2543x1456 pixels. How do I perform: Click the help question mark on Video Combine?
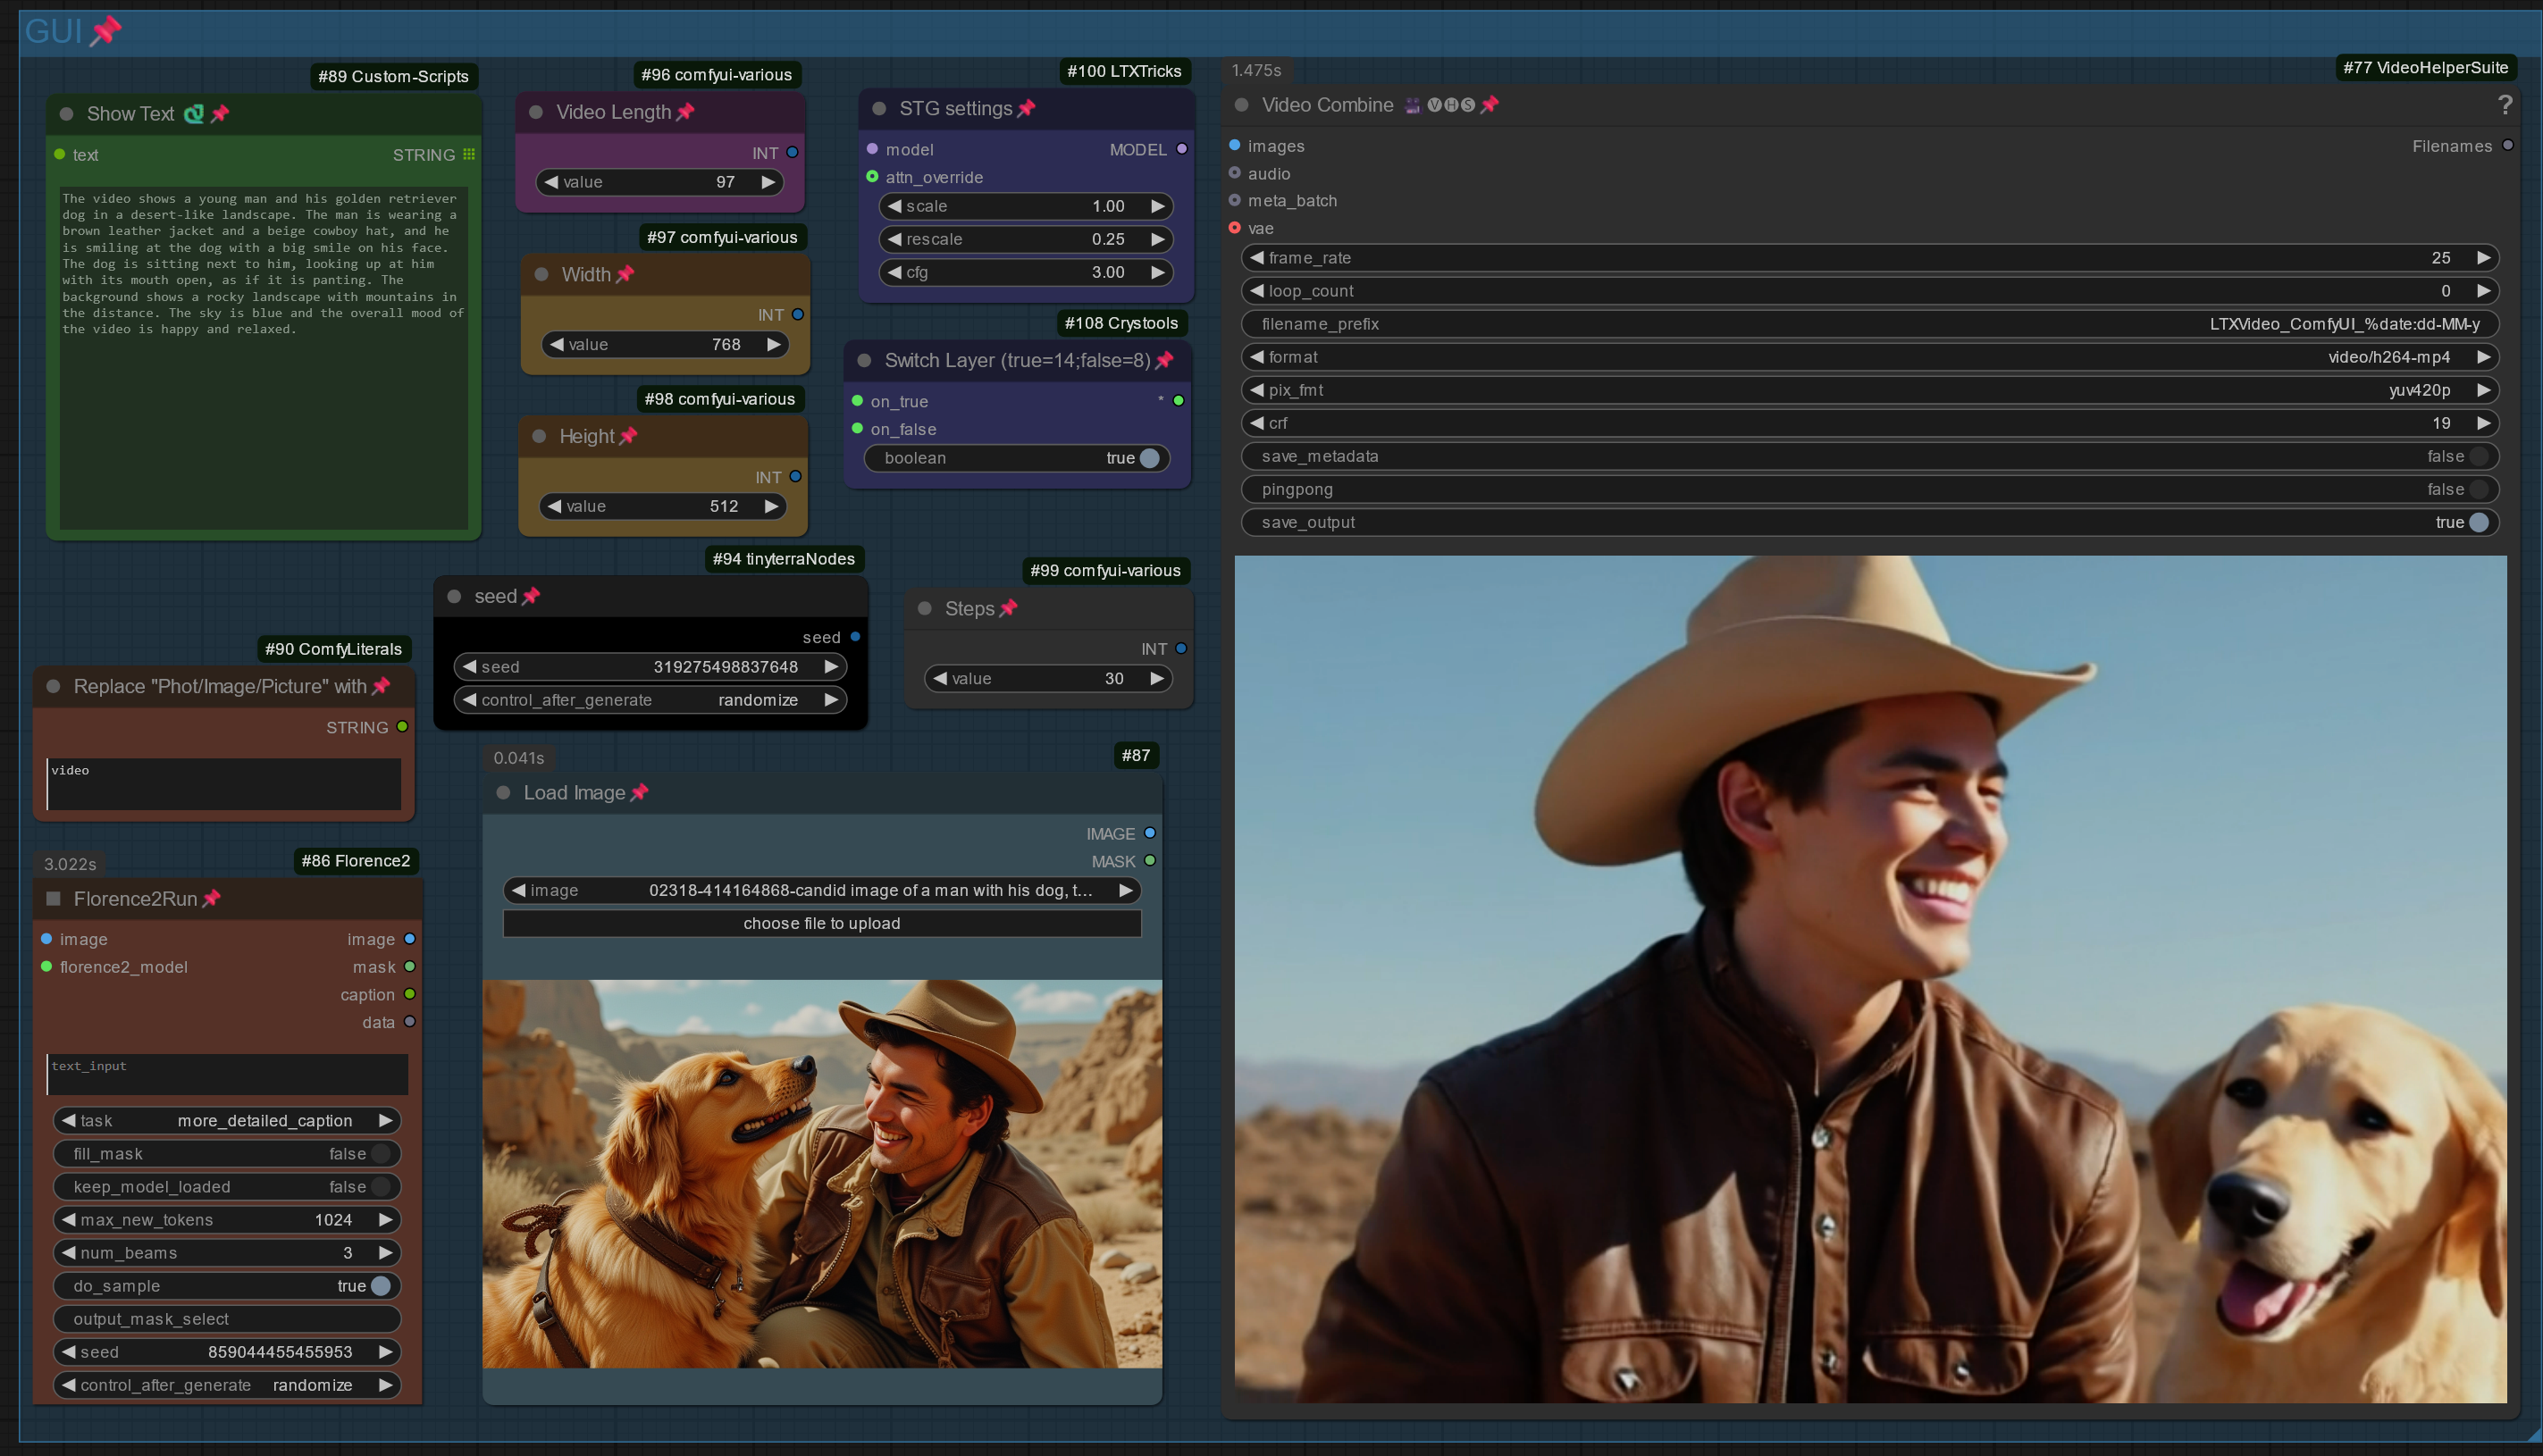coord(2504,105)
